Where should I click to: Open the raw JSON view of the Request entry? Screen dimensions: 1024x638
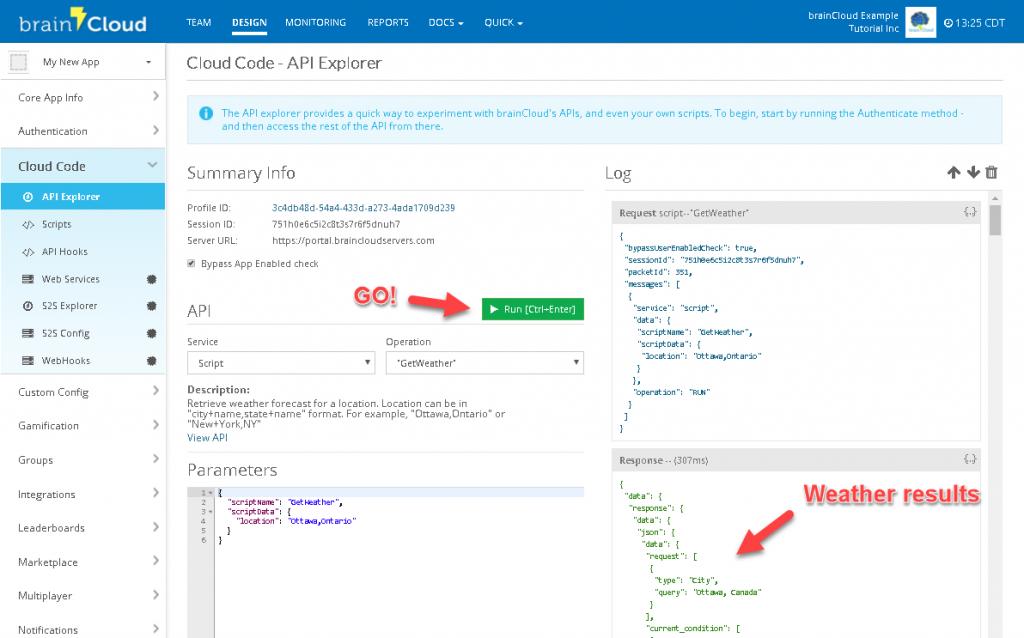969,212
